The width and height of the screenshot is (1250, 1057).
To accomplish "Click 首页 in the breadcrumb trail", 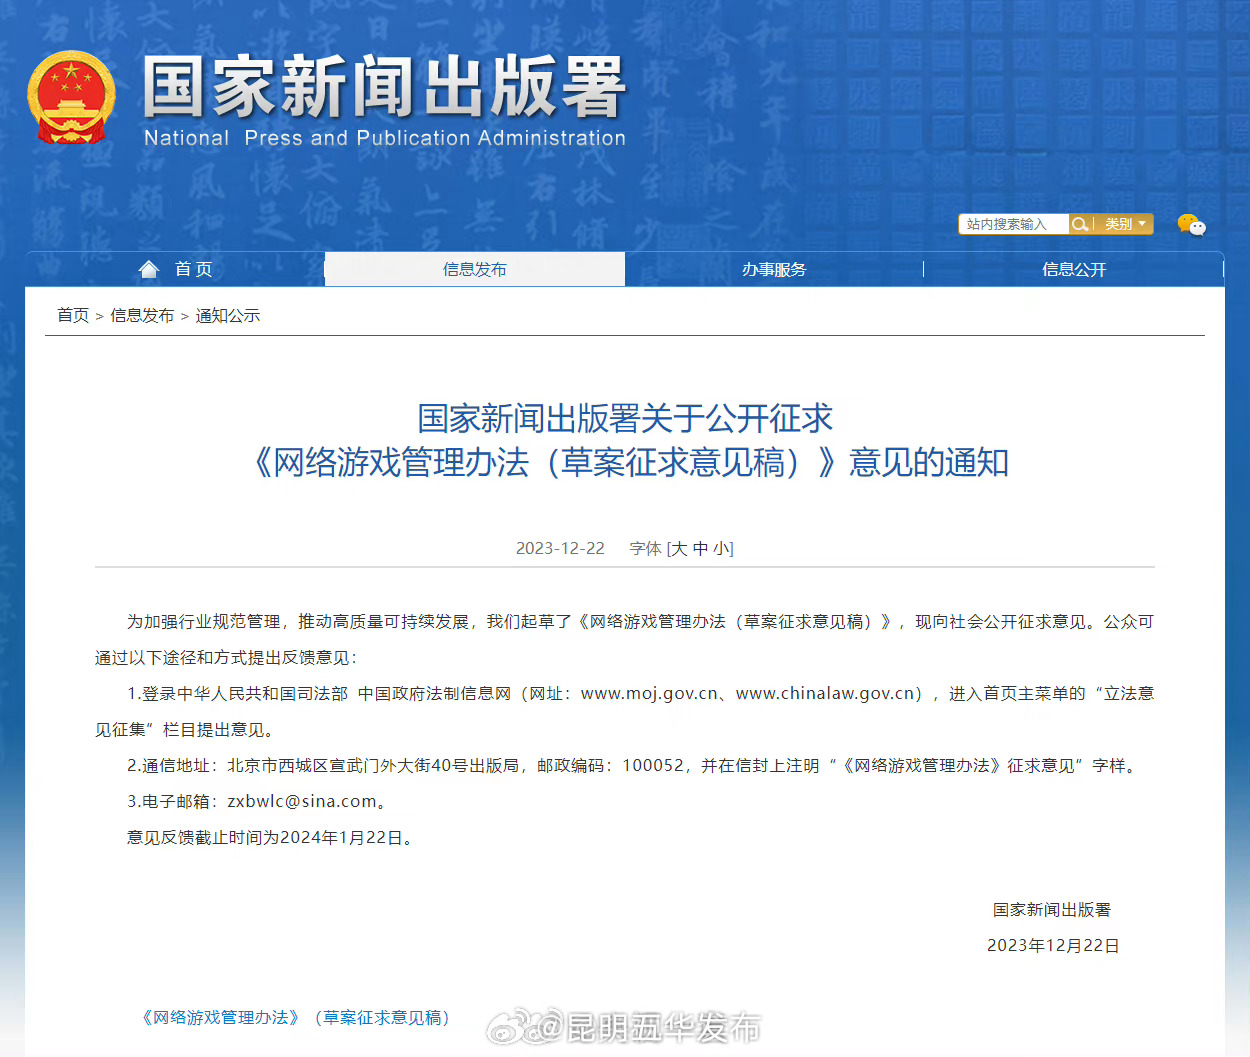I will click(x=71, y=314).
